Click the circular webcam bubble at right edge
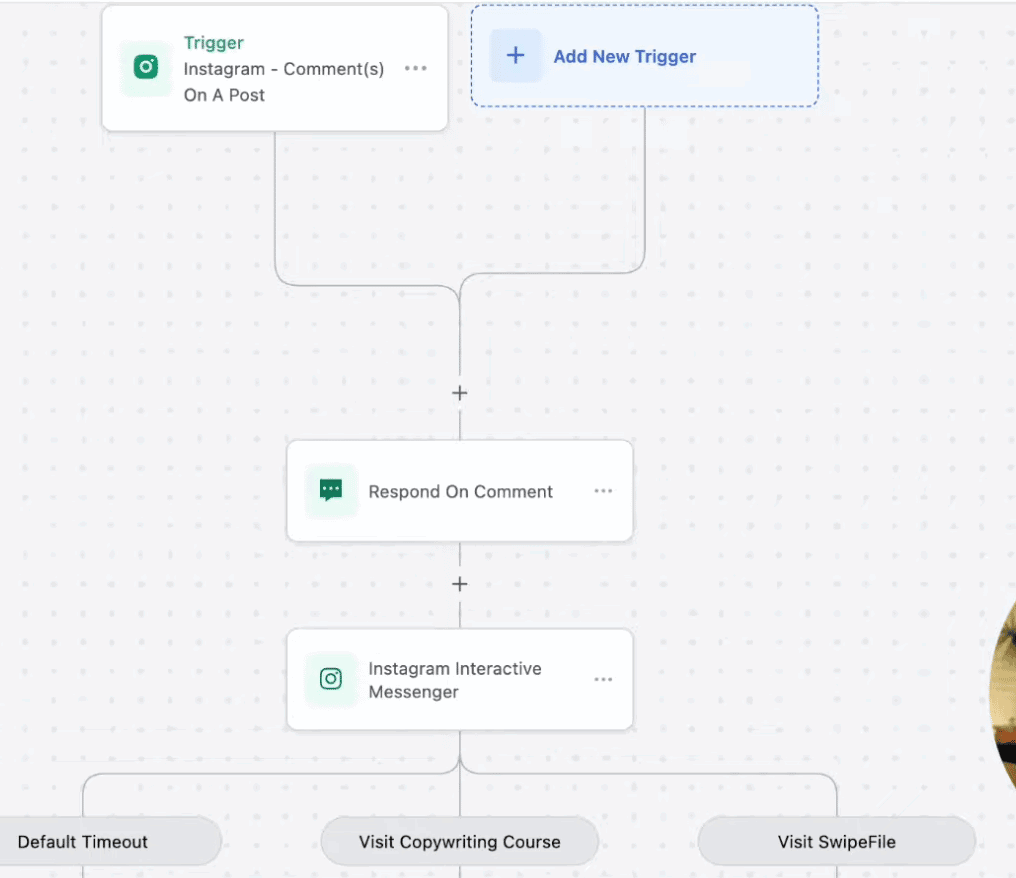 pyautogui.click(x=1003, y=690)
